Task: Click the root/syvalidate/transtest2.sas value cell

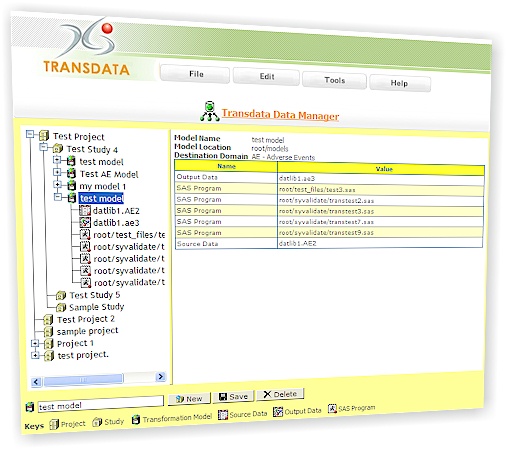Action: click(x=380, y=201)
